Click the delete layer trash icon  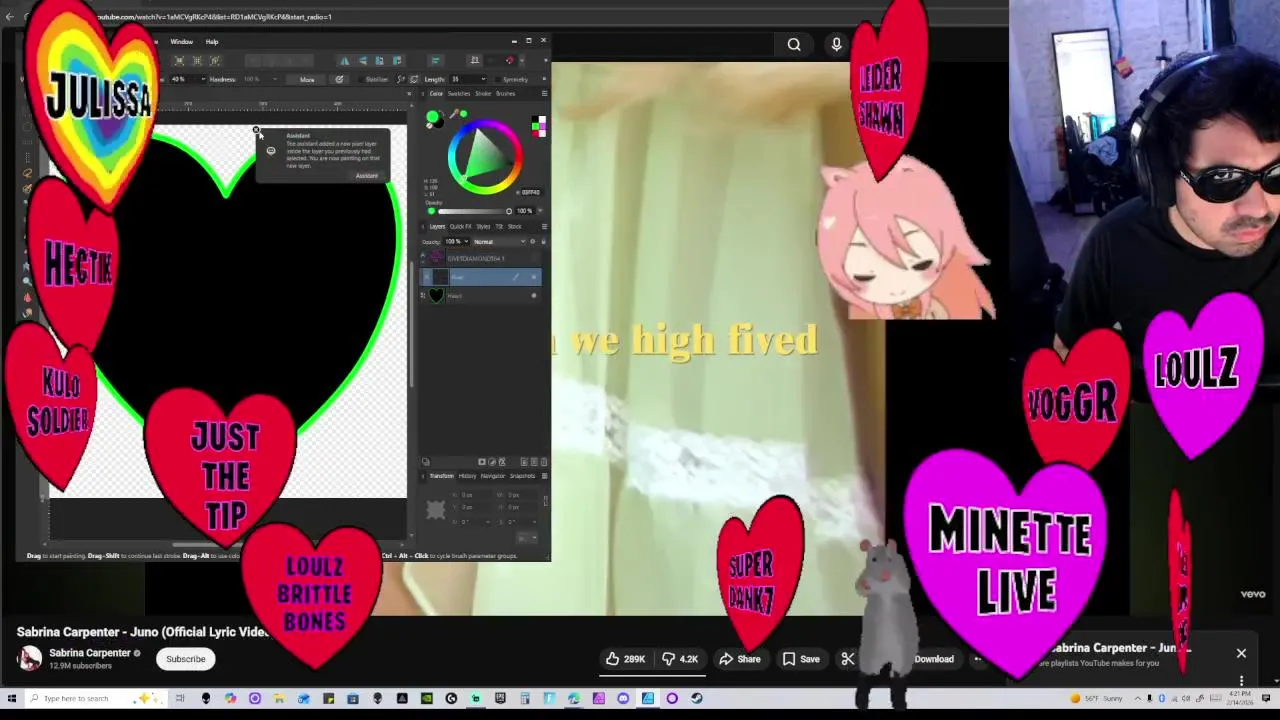(x=545, y=462)
